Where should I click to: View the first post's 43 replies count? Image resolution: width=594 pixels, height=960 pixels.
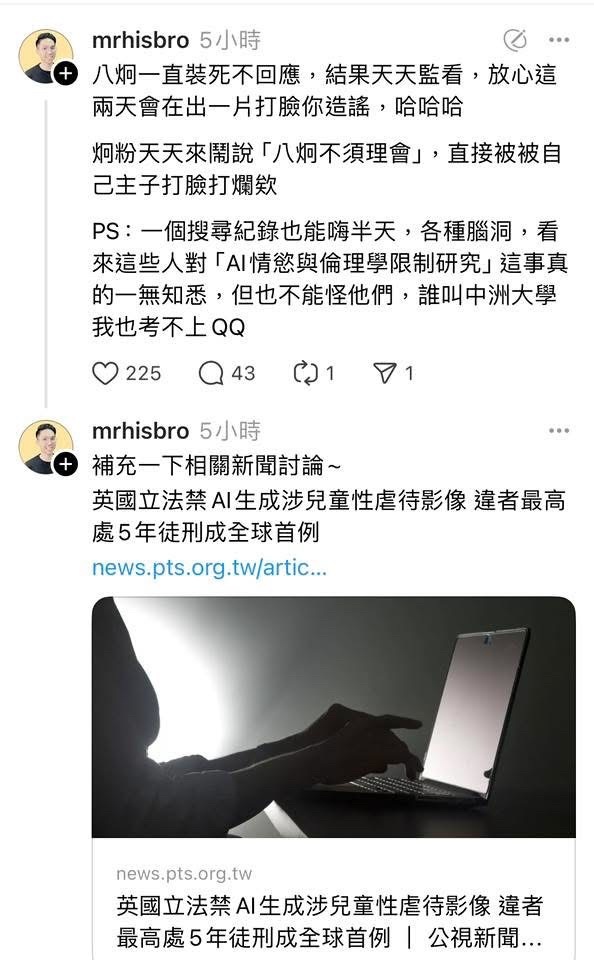click(243, 373)
